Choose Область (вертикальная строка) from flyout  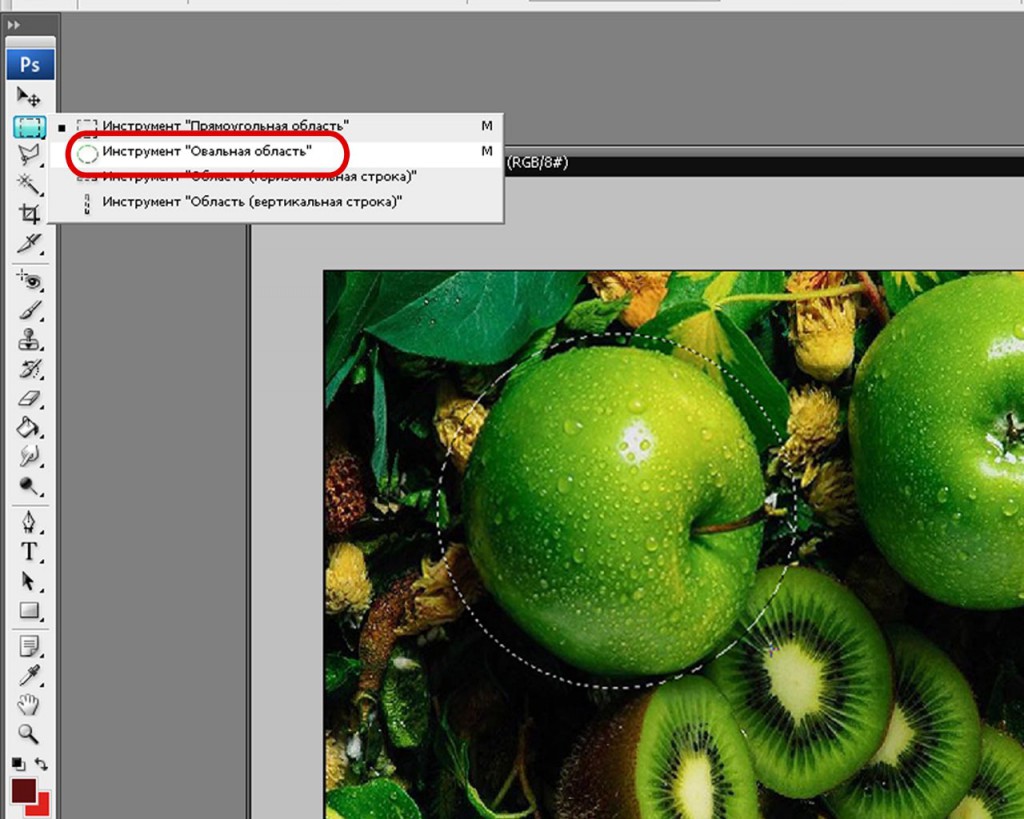(277, 202)
